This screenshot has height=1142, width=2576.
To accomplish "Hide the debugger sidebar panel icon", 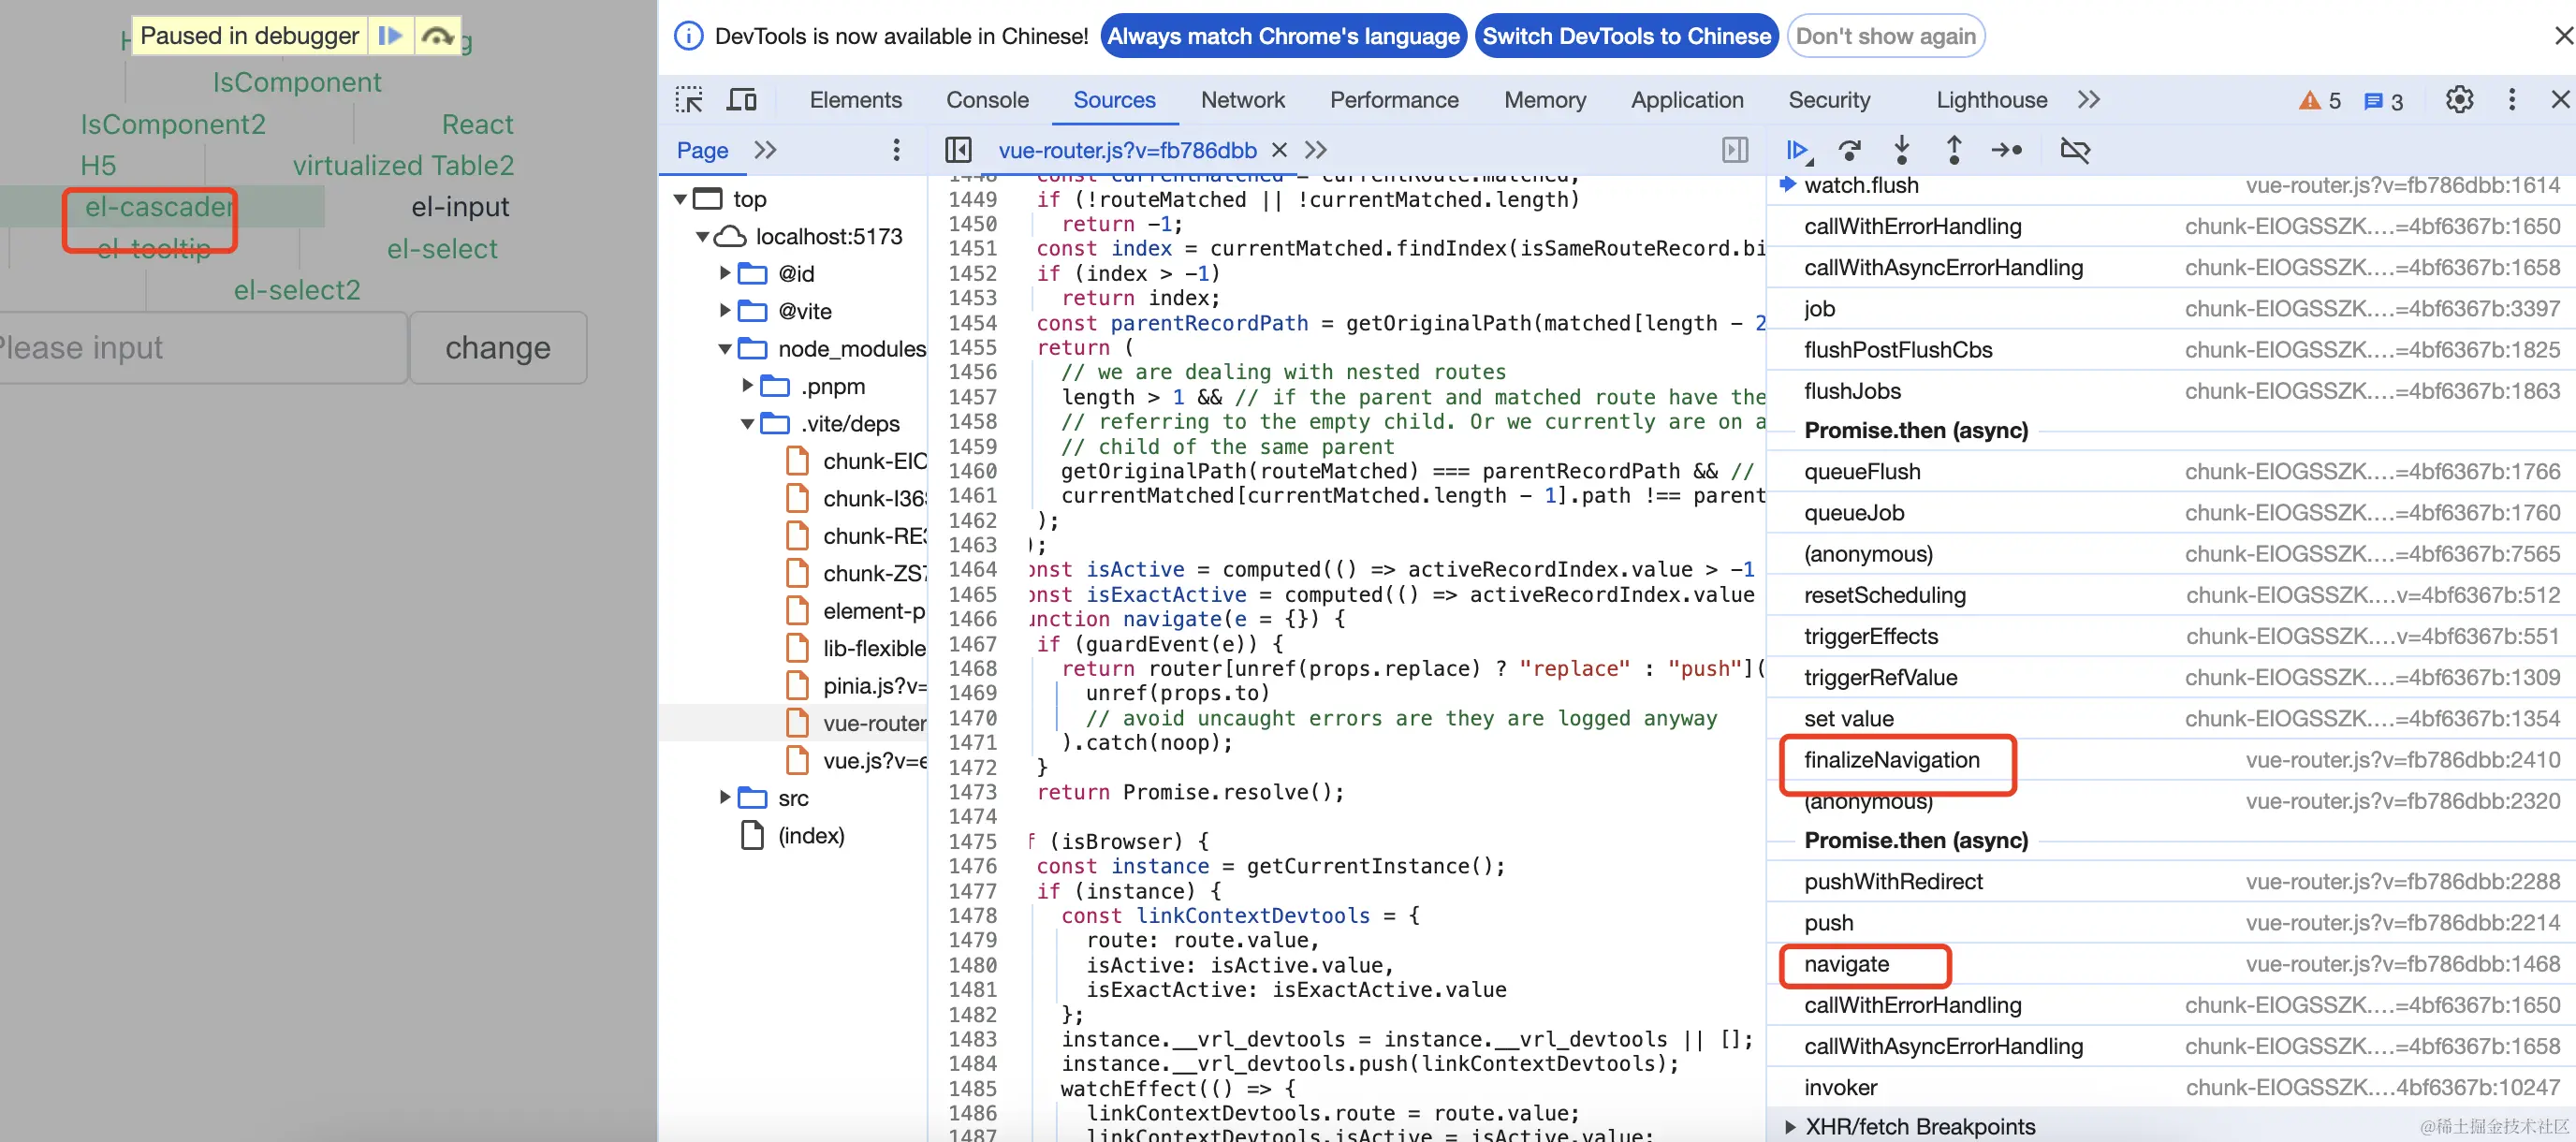I will click(x=1735, y=150).
